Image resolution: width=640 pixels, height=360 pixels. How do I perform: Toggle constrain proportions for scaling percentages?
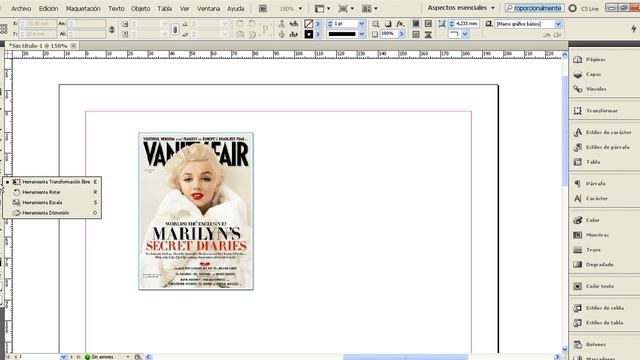pos(175,29)
